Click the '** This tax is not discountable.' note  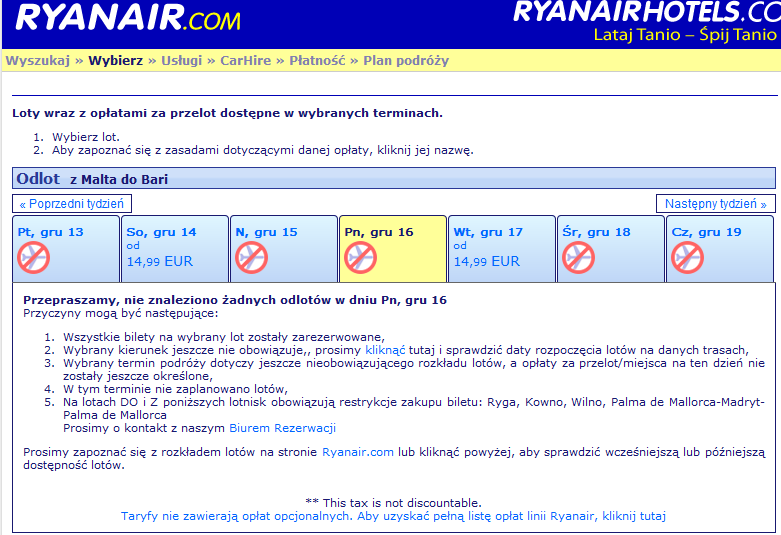tap(393, 503)
